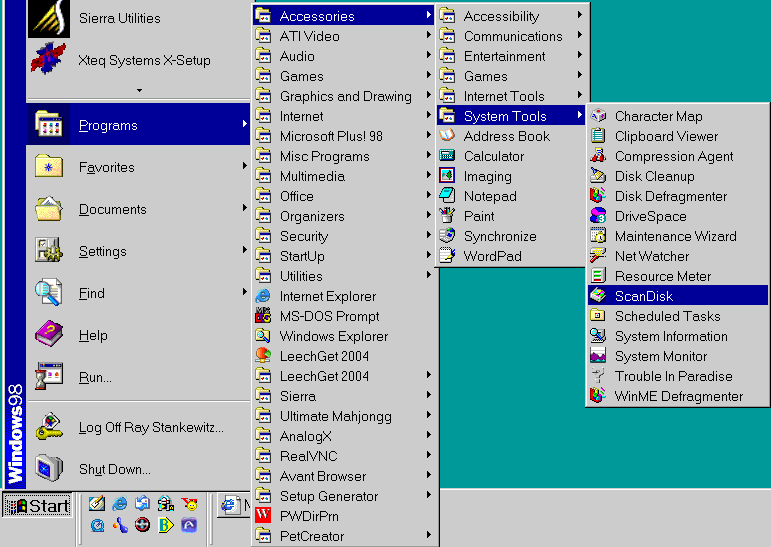
Task: Click the Disk Defragmenter icon
Action: click(598, 196)
